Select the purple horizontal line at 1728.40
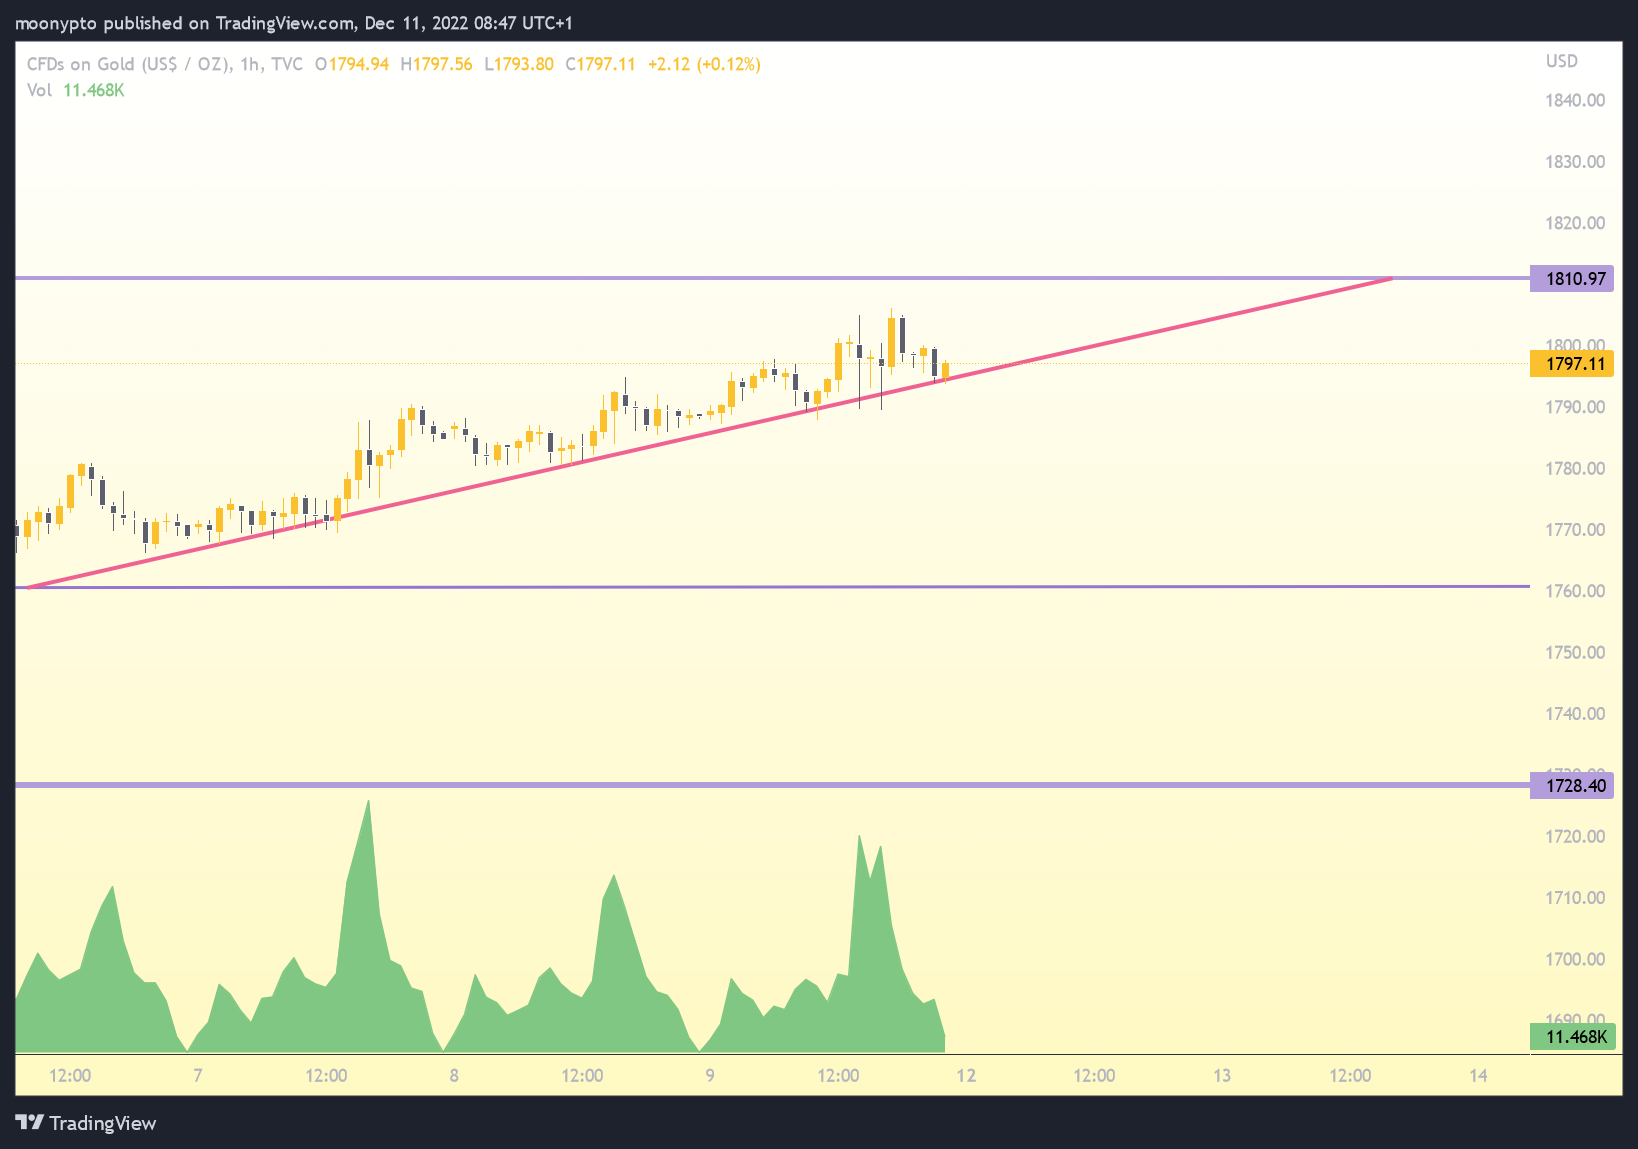 tap(770, 785)
